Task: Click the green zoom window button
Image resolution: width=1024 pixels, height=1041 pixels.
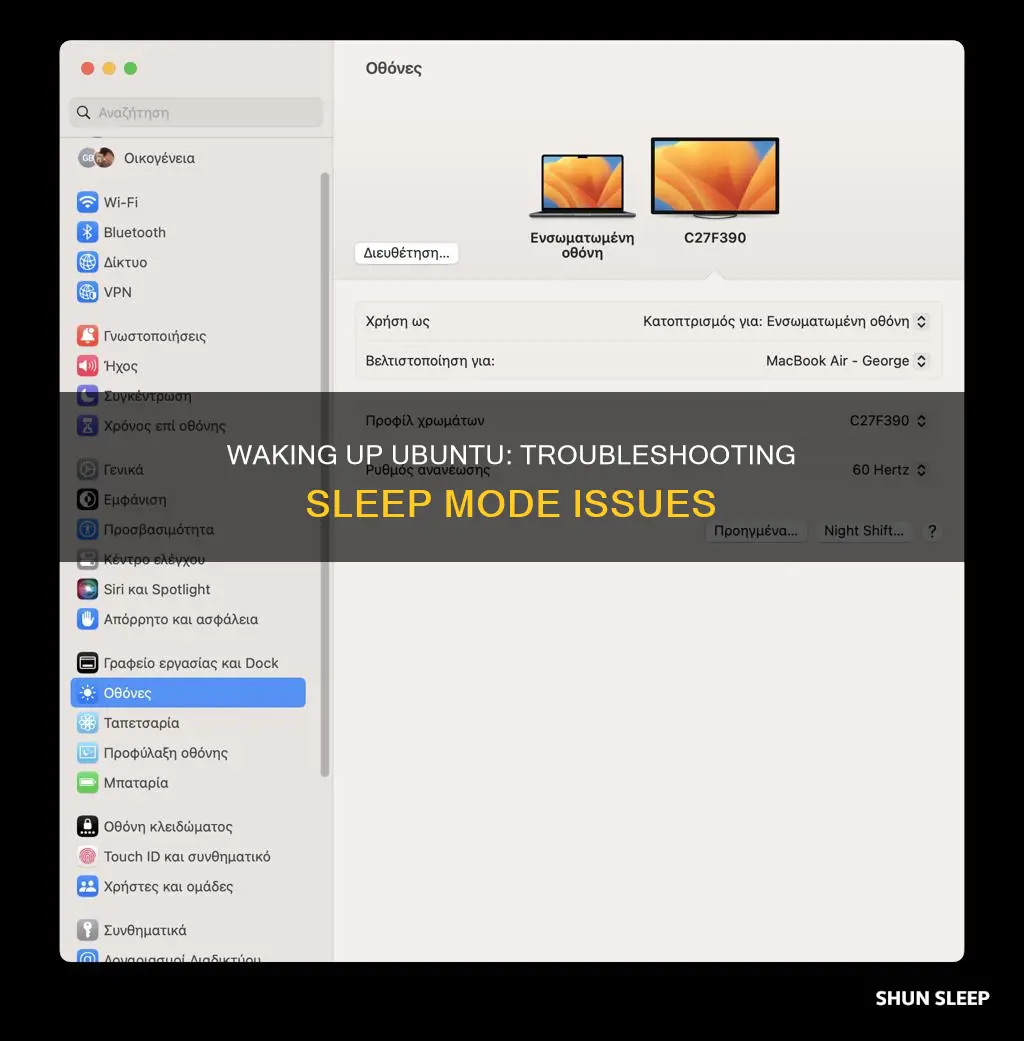Action: coord(130,68)
